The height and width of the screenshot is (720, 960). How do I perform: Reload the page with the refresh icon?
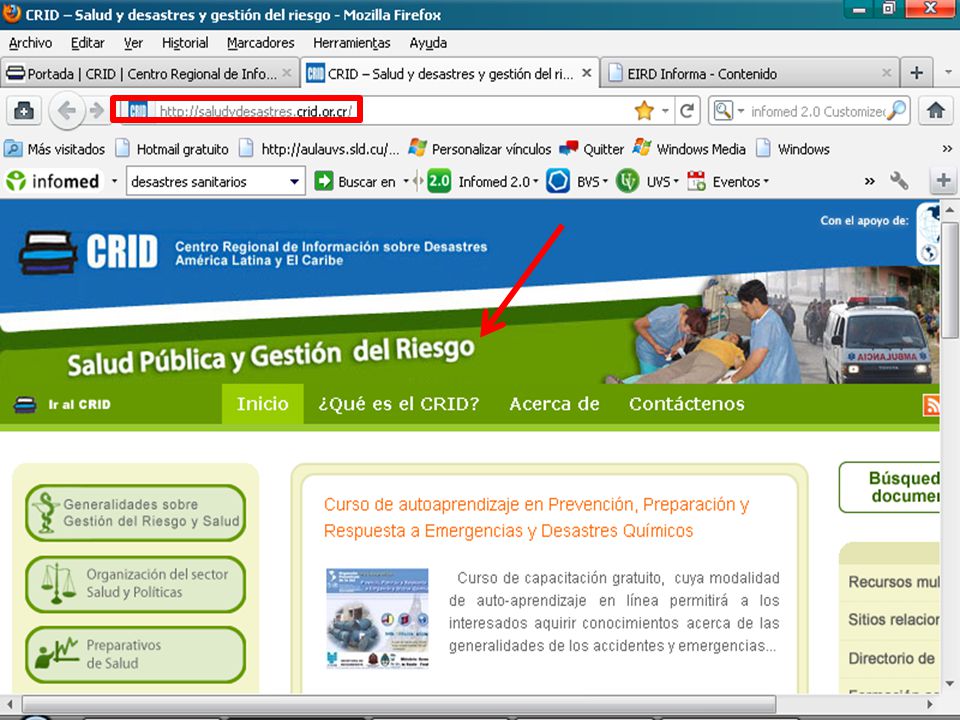[x=687, y=111]
